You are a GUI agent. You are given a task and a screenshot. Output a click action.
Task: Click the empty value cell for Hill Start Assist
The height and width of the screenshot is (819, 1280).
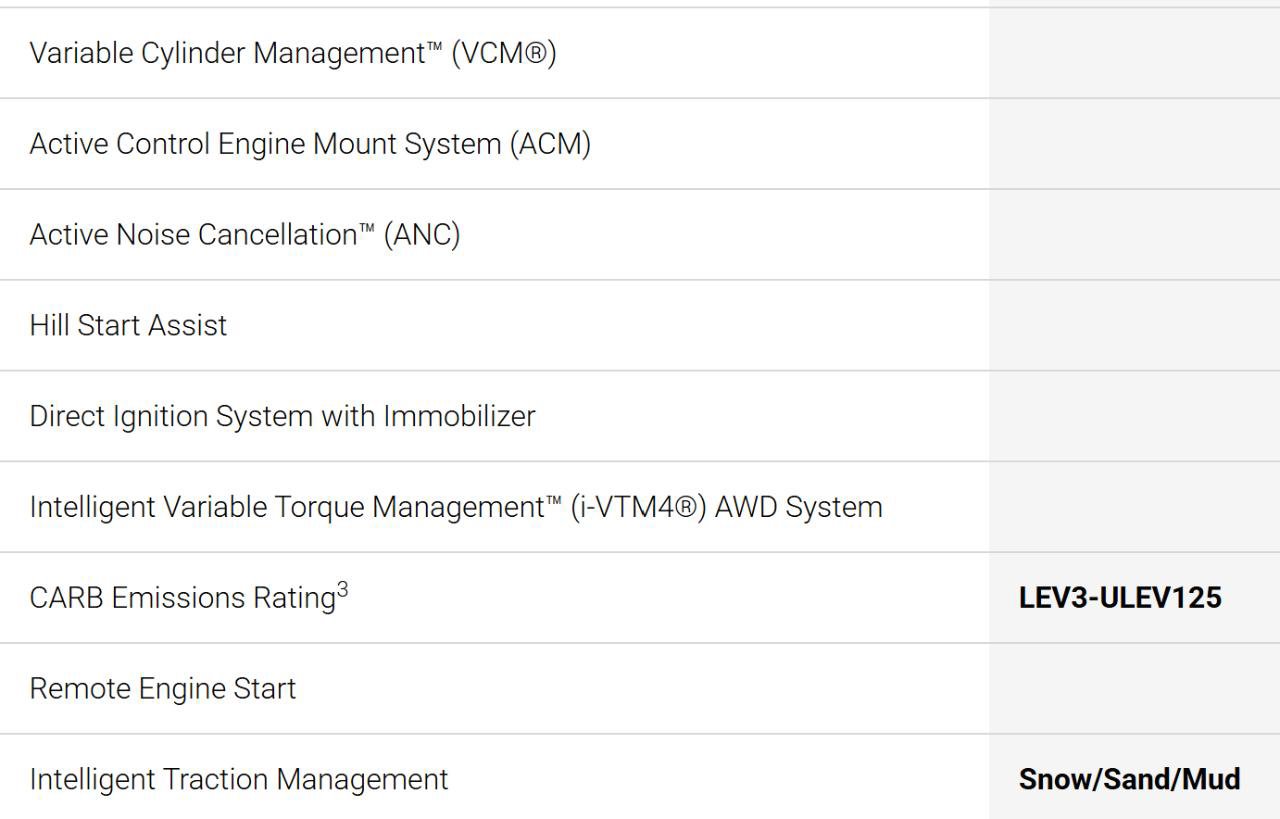pos(1135,325)
